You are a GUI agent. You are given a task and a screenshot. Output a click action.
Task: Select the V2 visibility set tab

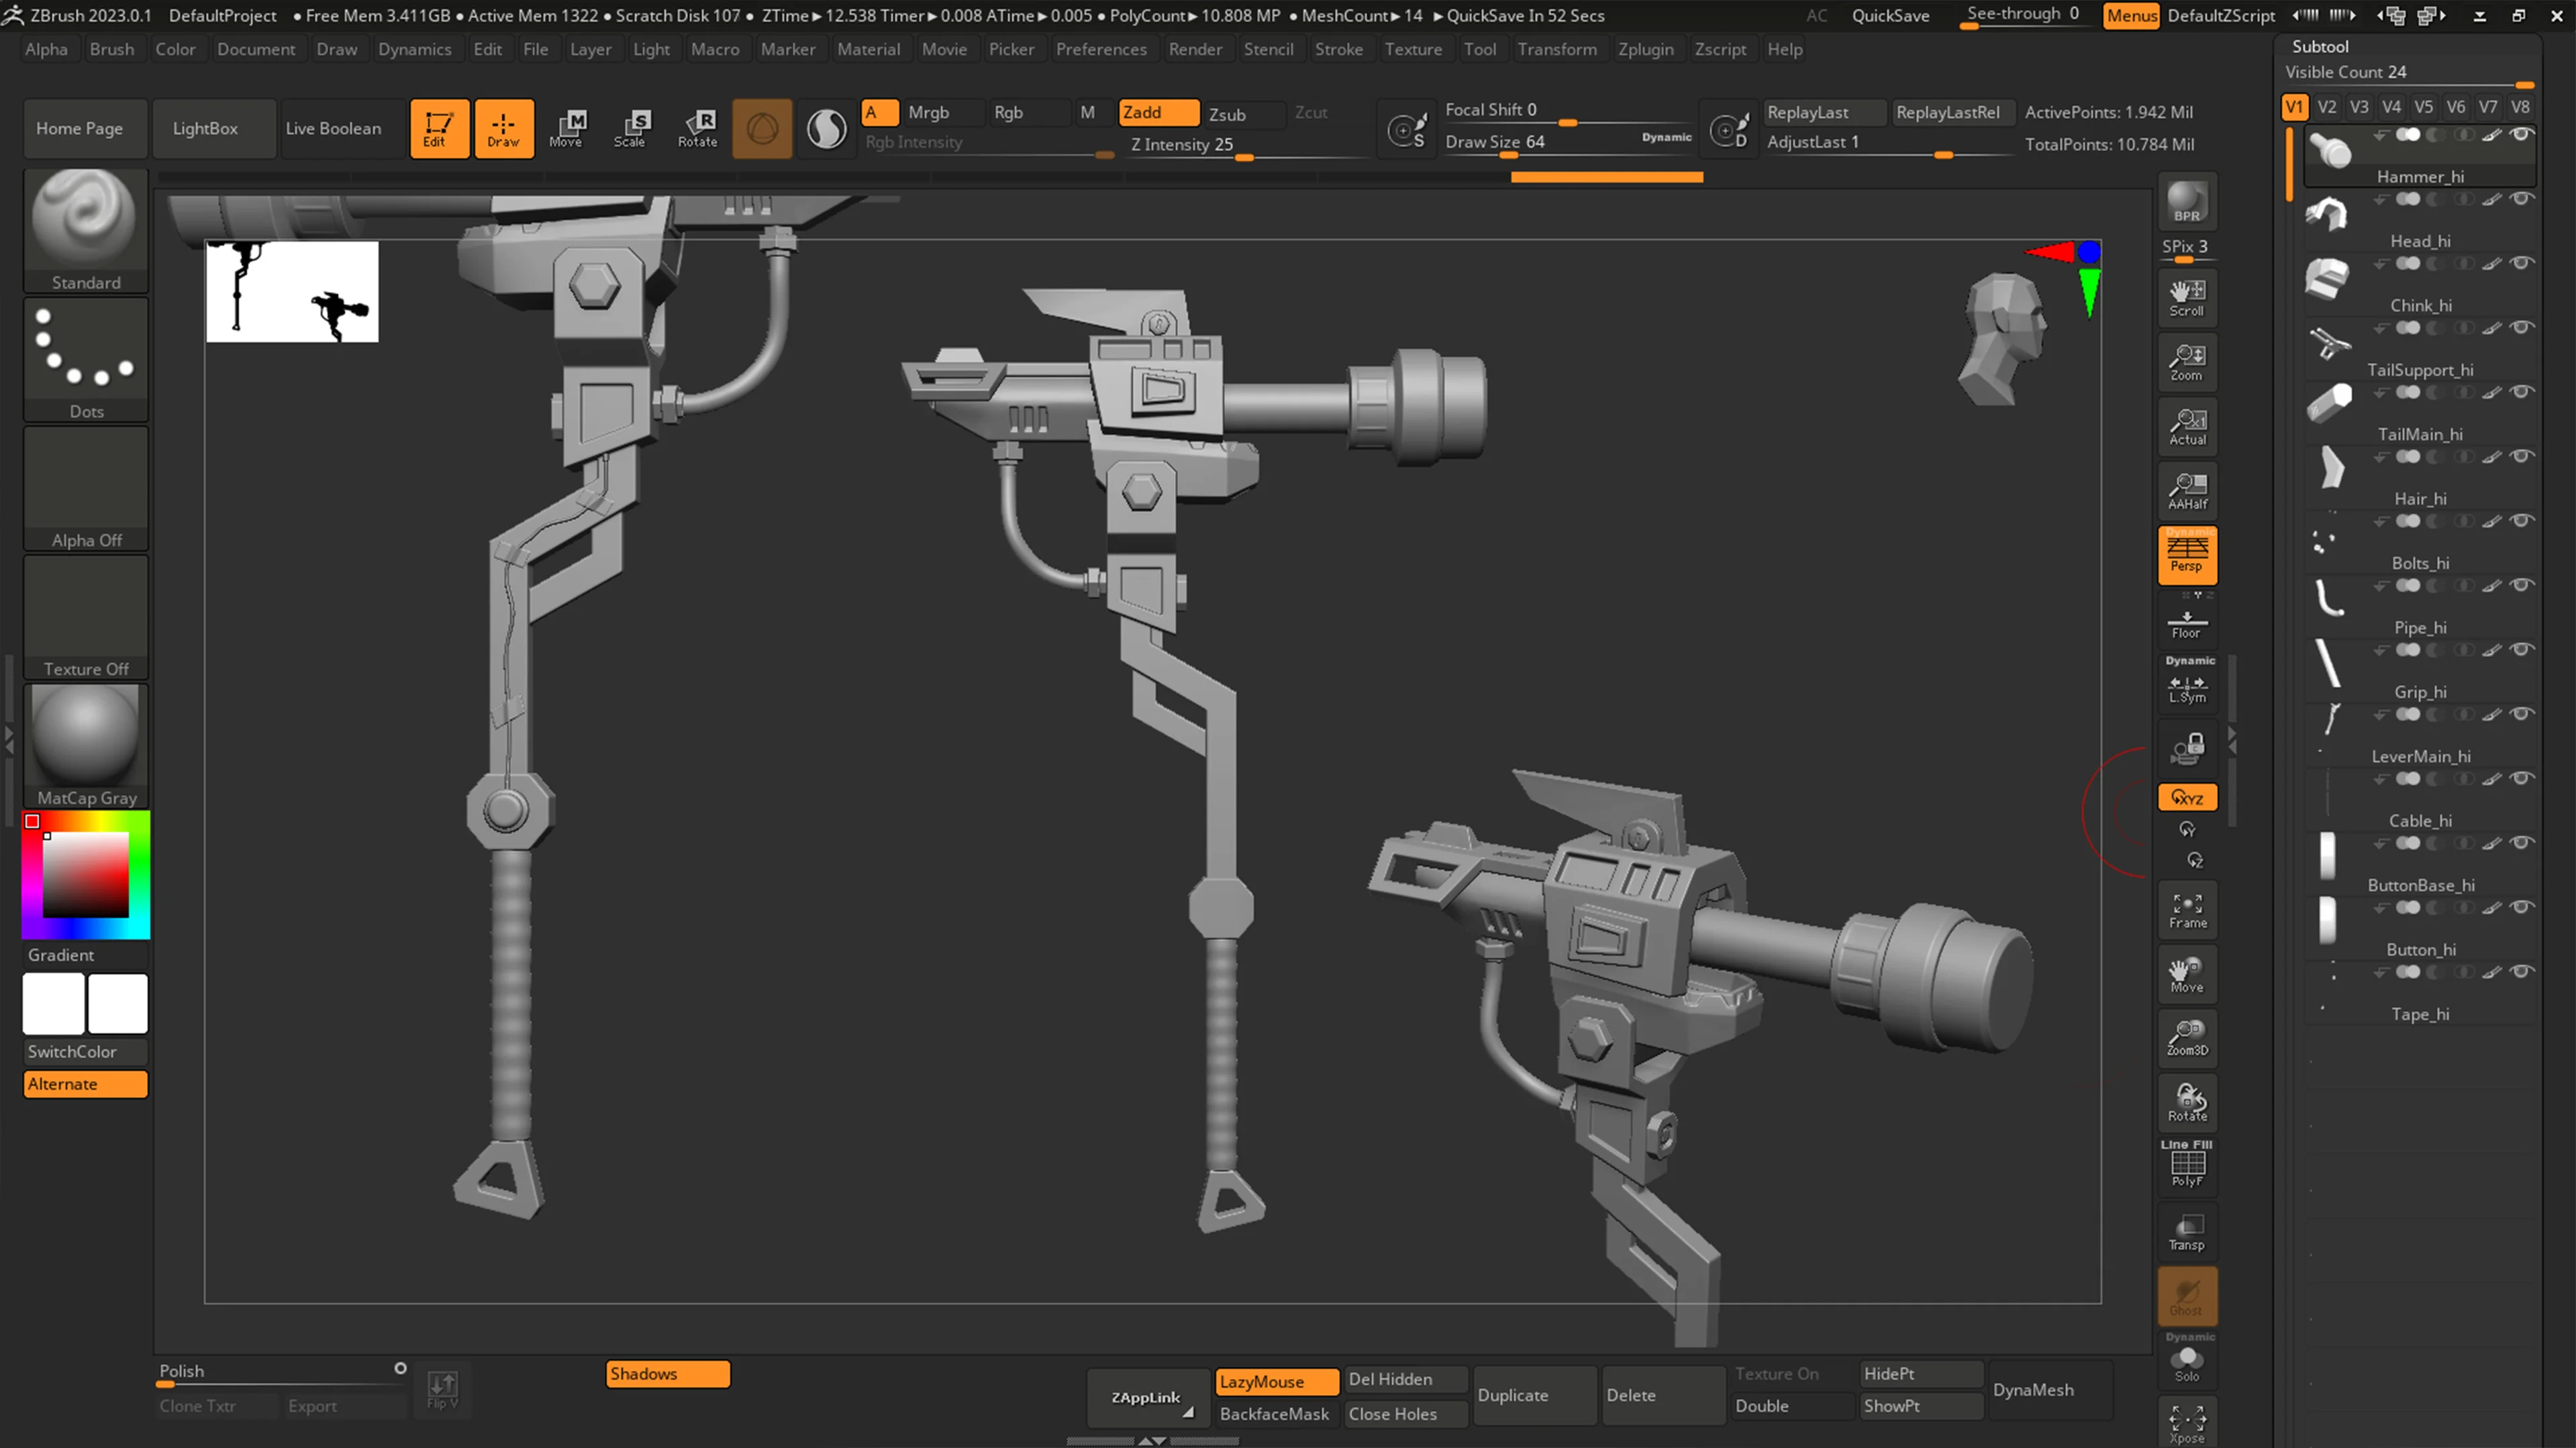click(x=2327, y=107)
